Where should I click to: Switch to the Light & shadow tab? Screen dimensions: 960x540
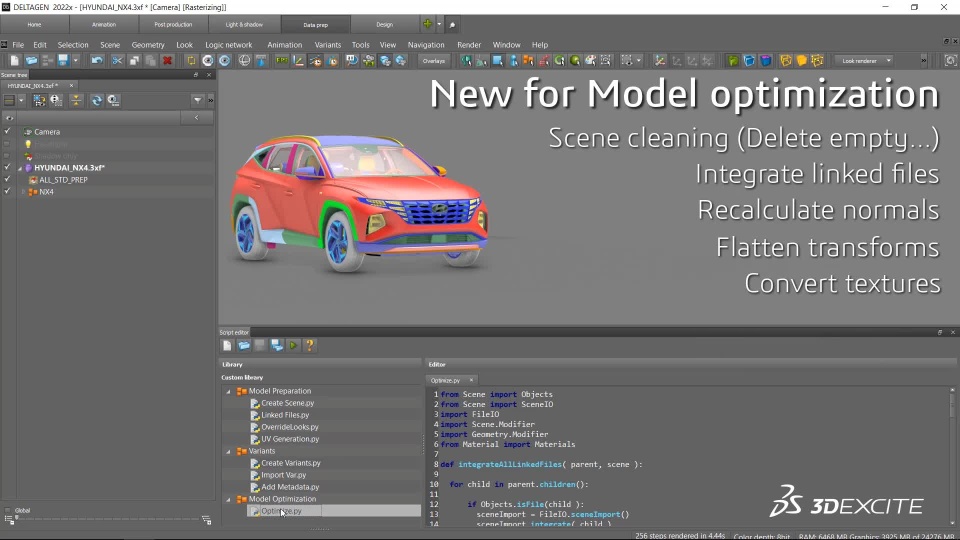tap(245, 24)
